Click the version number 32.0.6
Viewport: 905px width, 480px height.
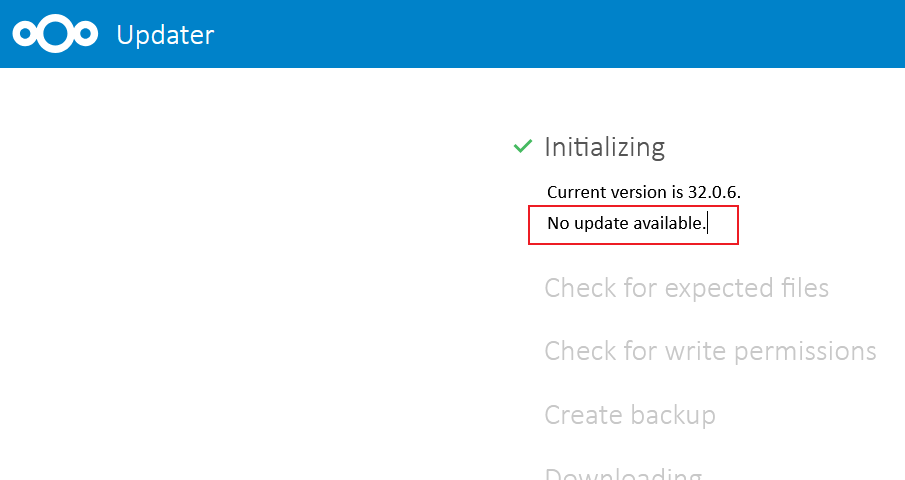pos(714,191)
